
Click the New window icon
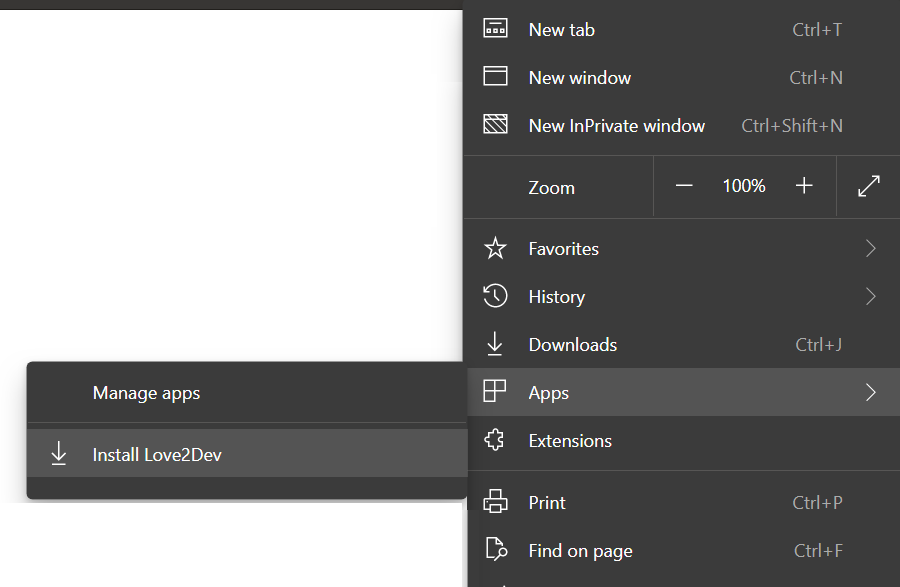(495, 77)
